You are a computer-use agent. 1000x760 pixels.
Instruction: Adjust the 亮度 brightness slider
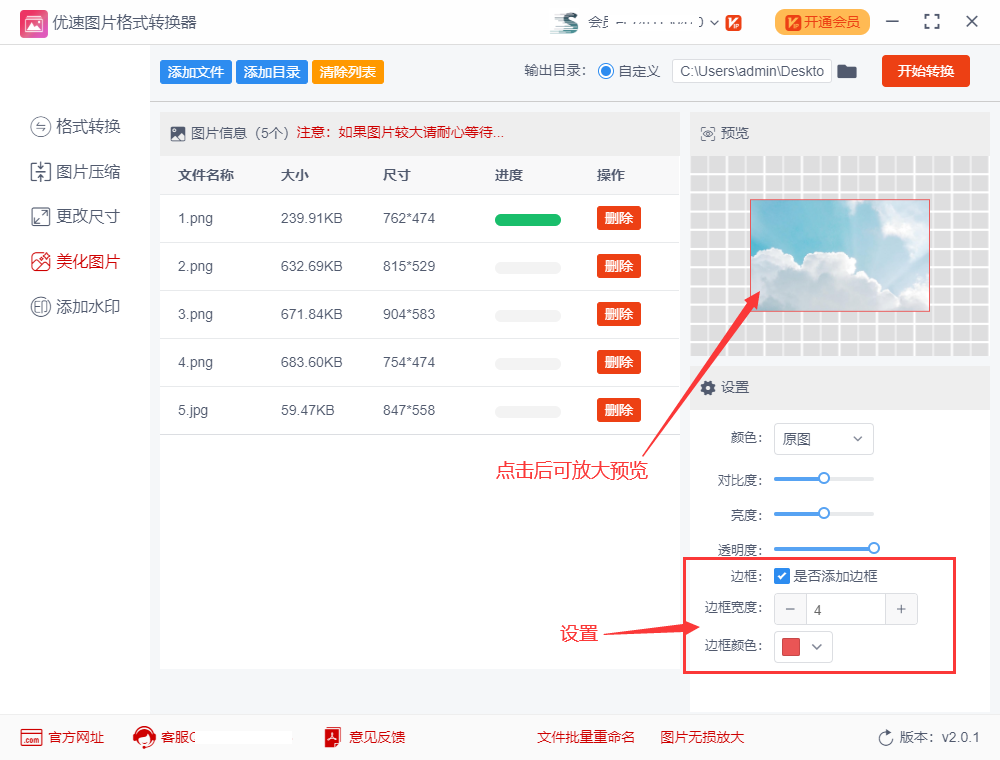point(823,514)
